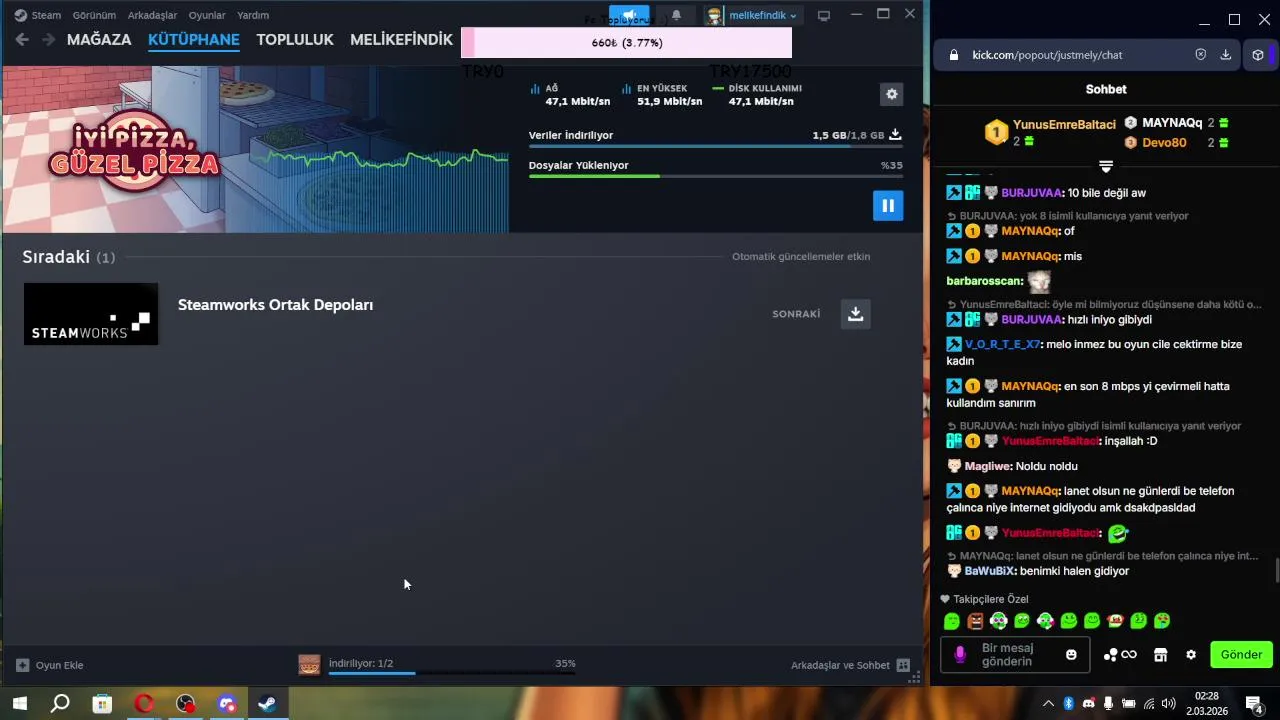Click the forward navigation arrow in Steam

(48, 40)
